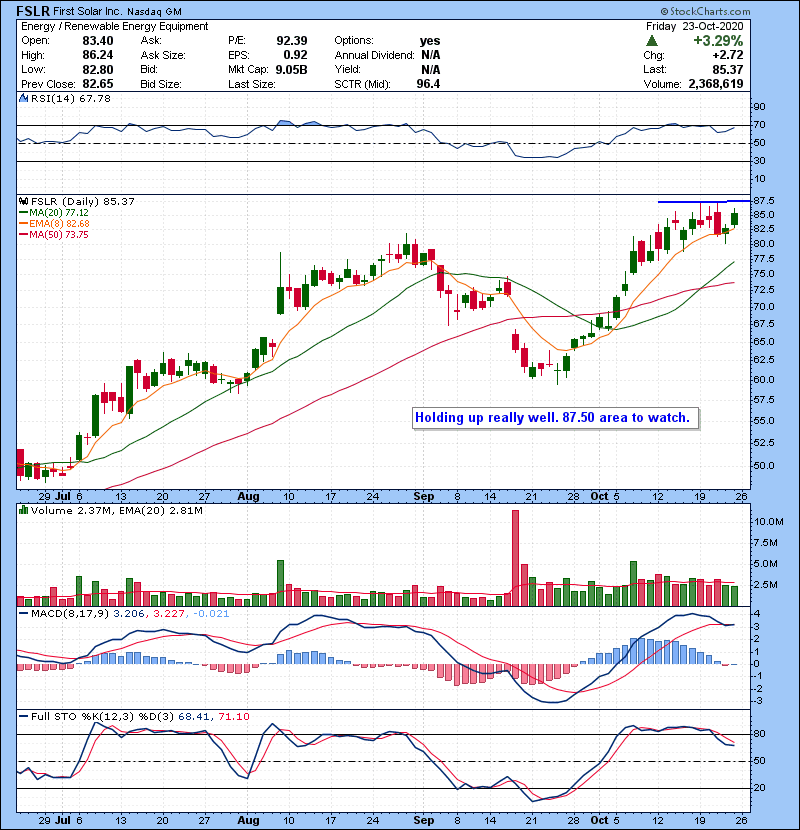This screenshot has width=800, height=830.
Task: Select the 'Holding up really well' annotation box
Action: [554, 417]
